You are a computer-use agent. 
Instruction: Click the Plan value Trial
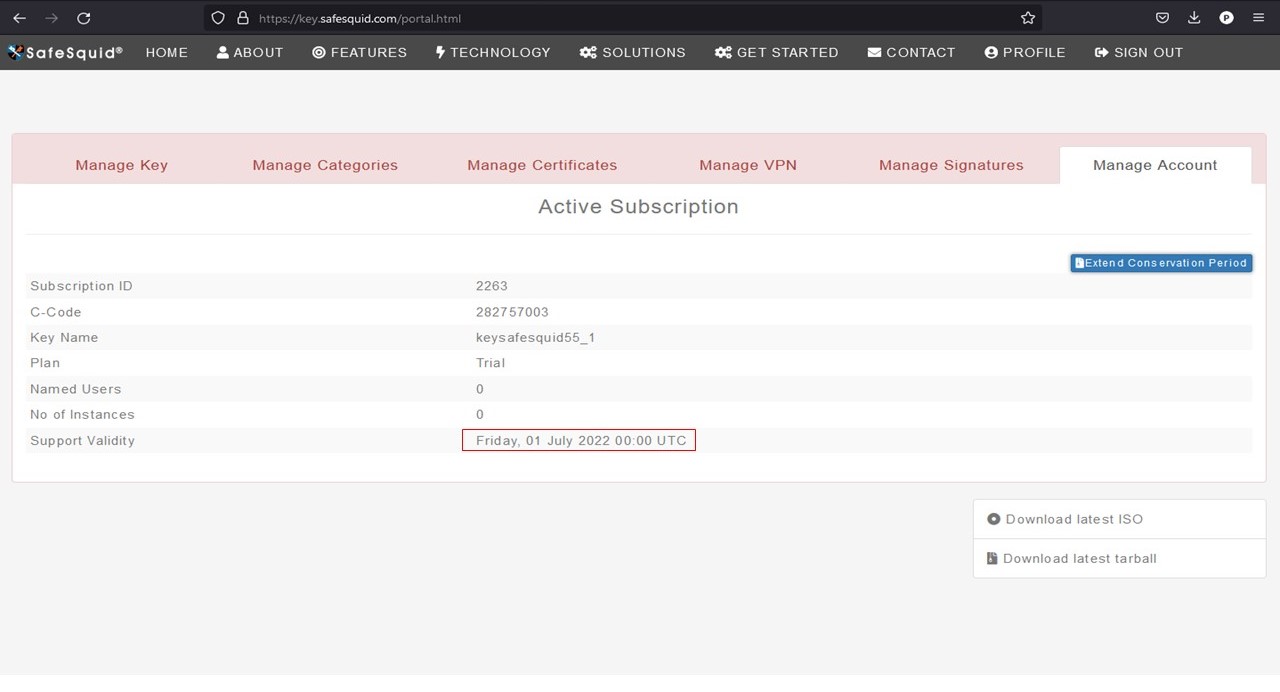tap(490, 363)
